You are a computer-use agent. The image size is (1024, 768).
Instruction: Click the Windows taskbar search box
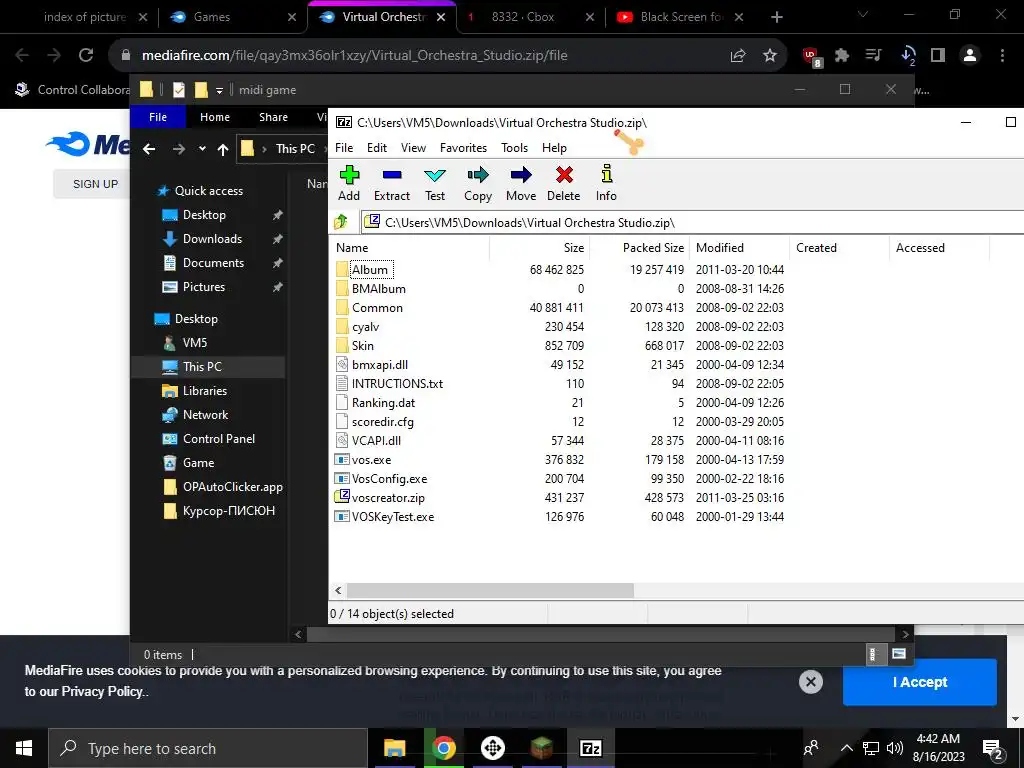click(208, 748)
